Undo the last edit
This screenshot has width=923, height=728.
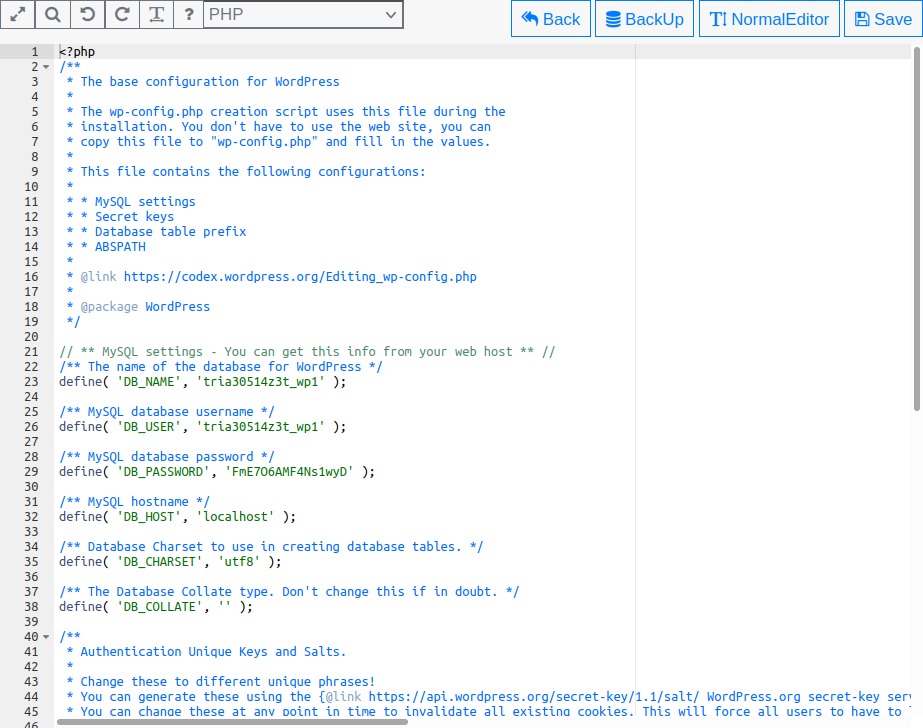87,15
